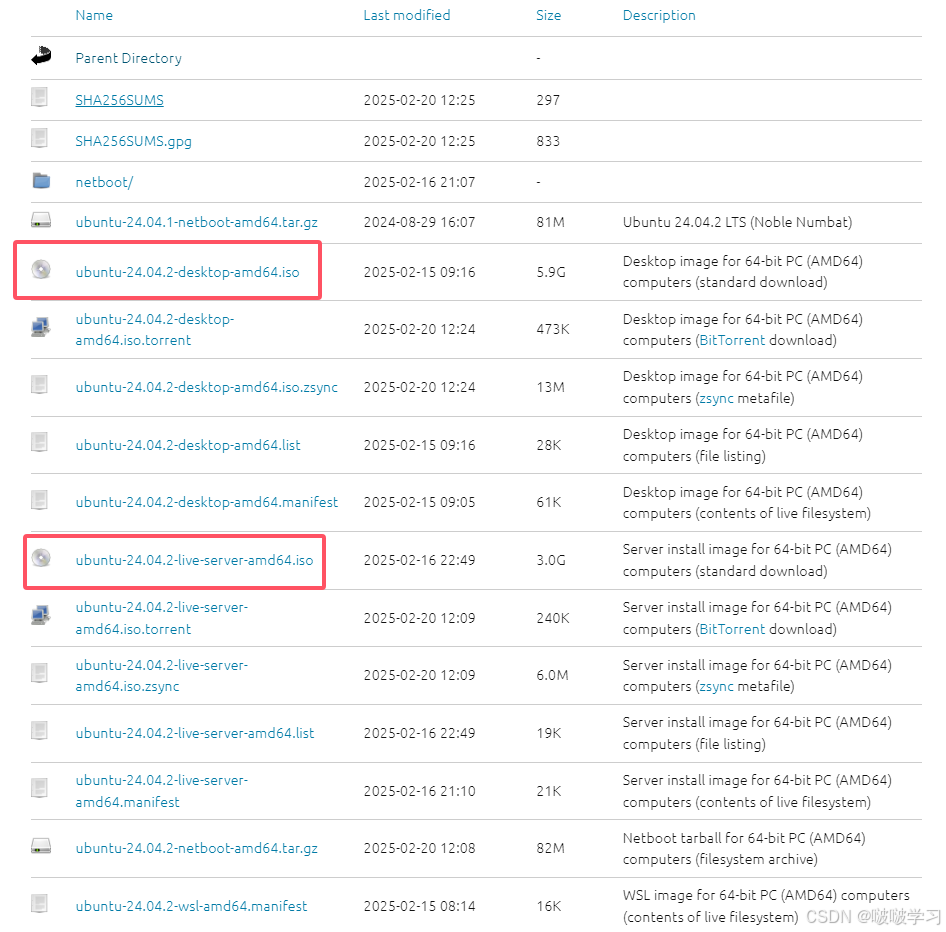The width and height of the screenshot is (946, 932).
Task: Click the file icon beside wsl-amd64.manifest
Action: 40,904
